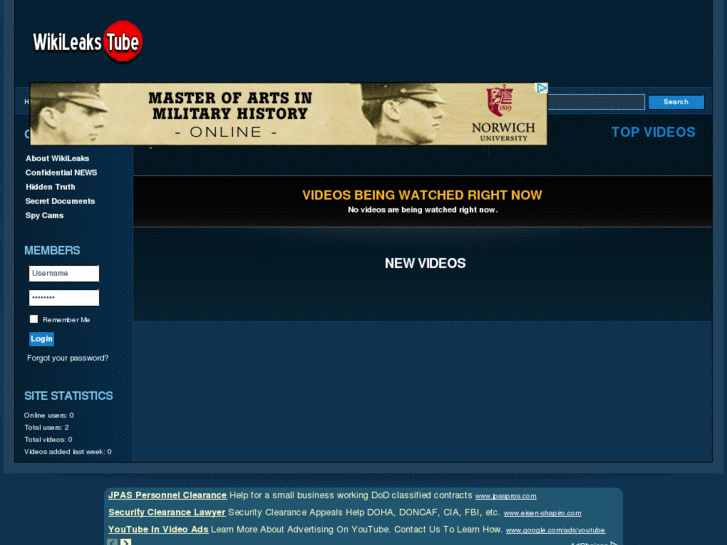Click 'Total users: 2' statistic
The image size is (727, 545).
(46, 428)
